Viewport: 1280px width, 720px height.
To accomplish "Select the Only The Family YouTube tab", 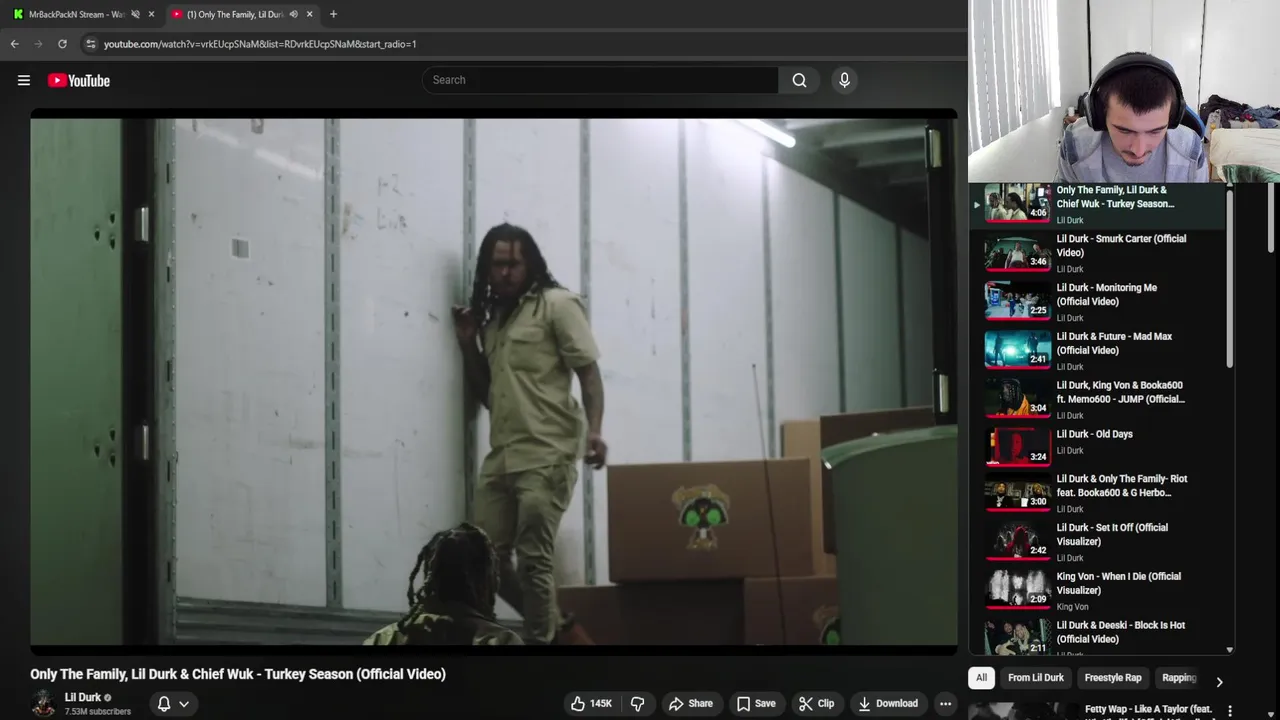I will tap(235, 14).
